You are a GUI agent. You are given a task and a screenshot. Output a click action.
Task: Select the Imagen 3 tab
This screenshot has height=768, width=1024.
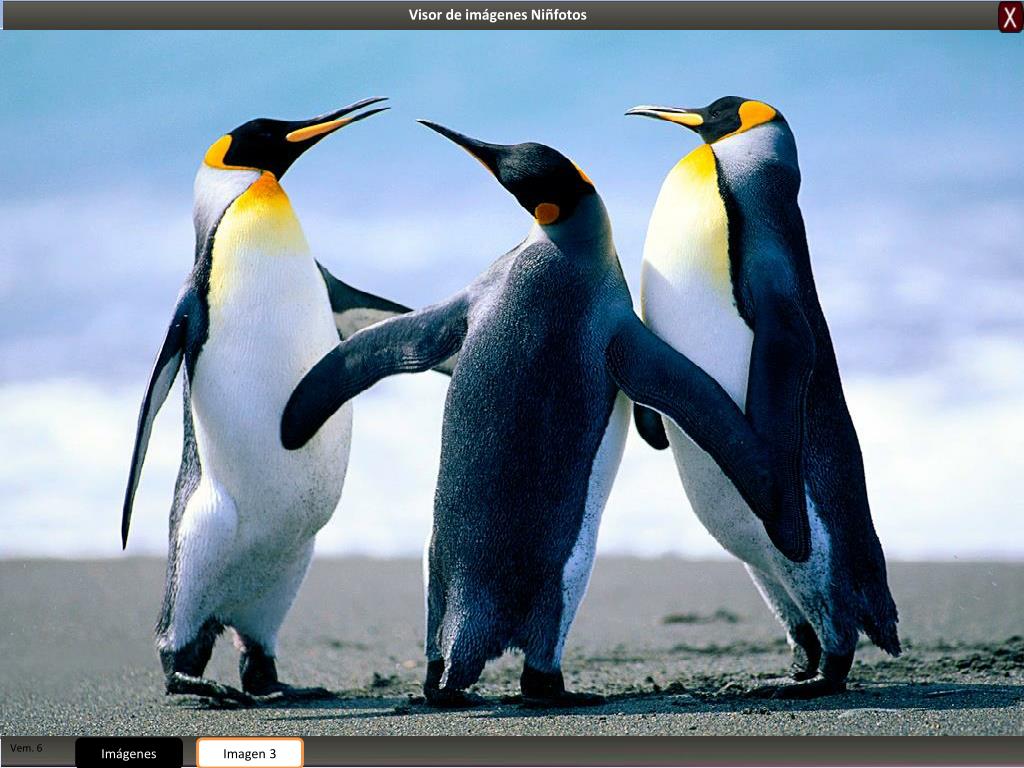(249, 754)
